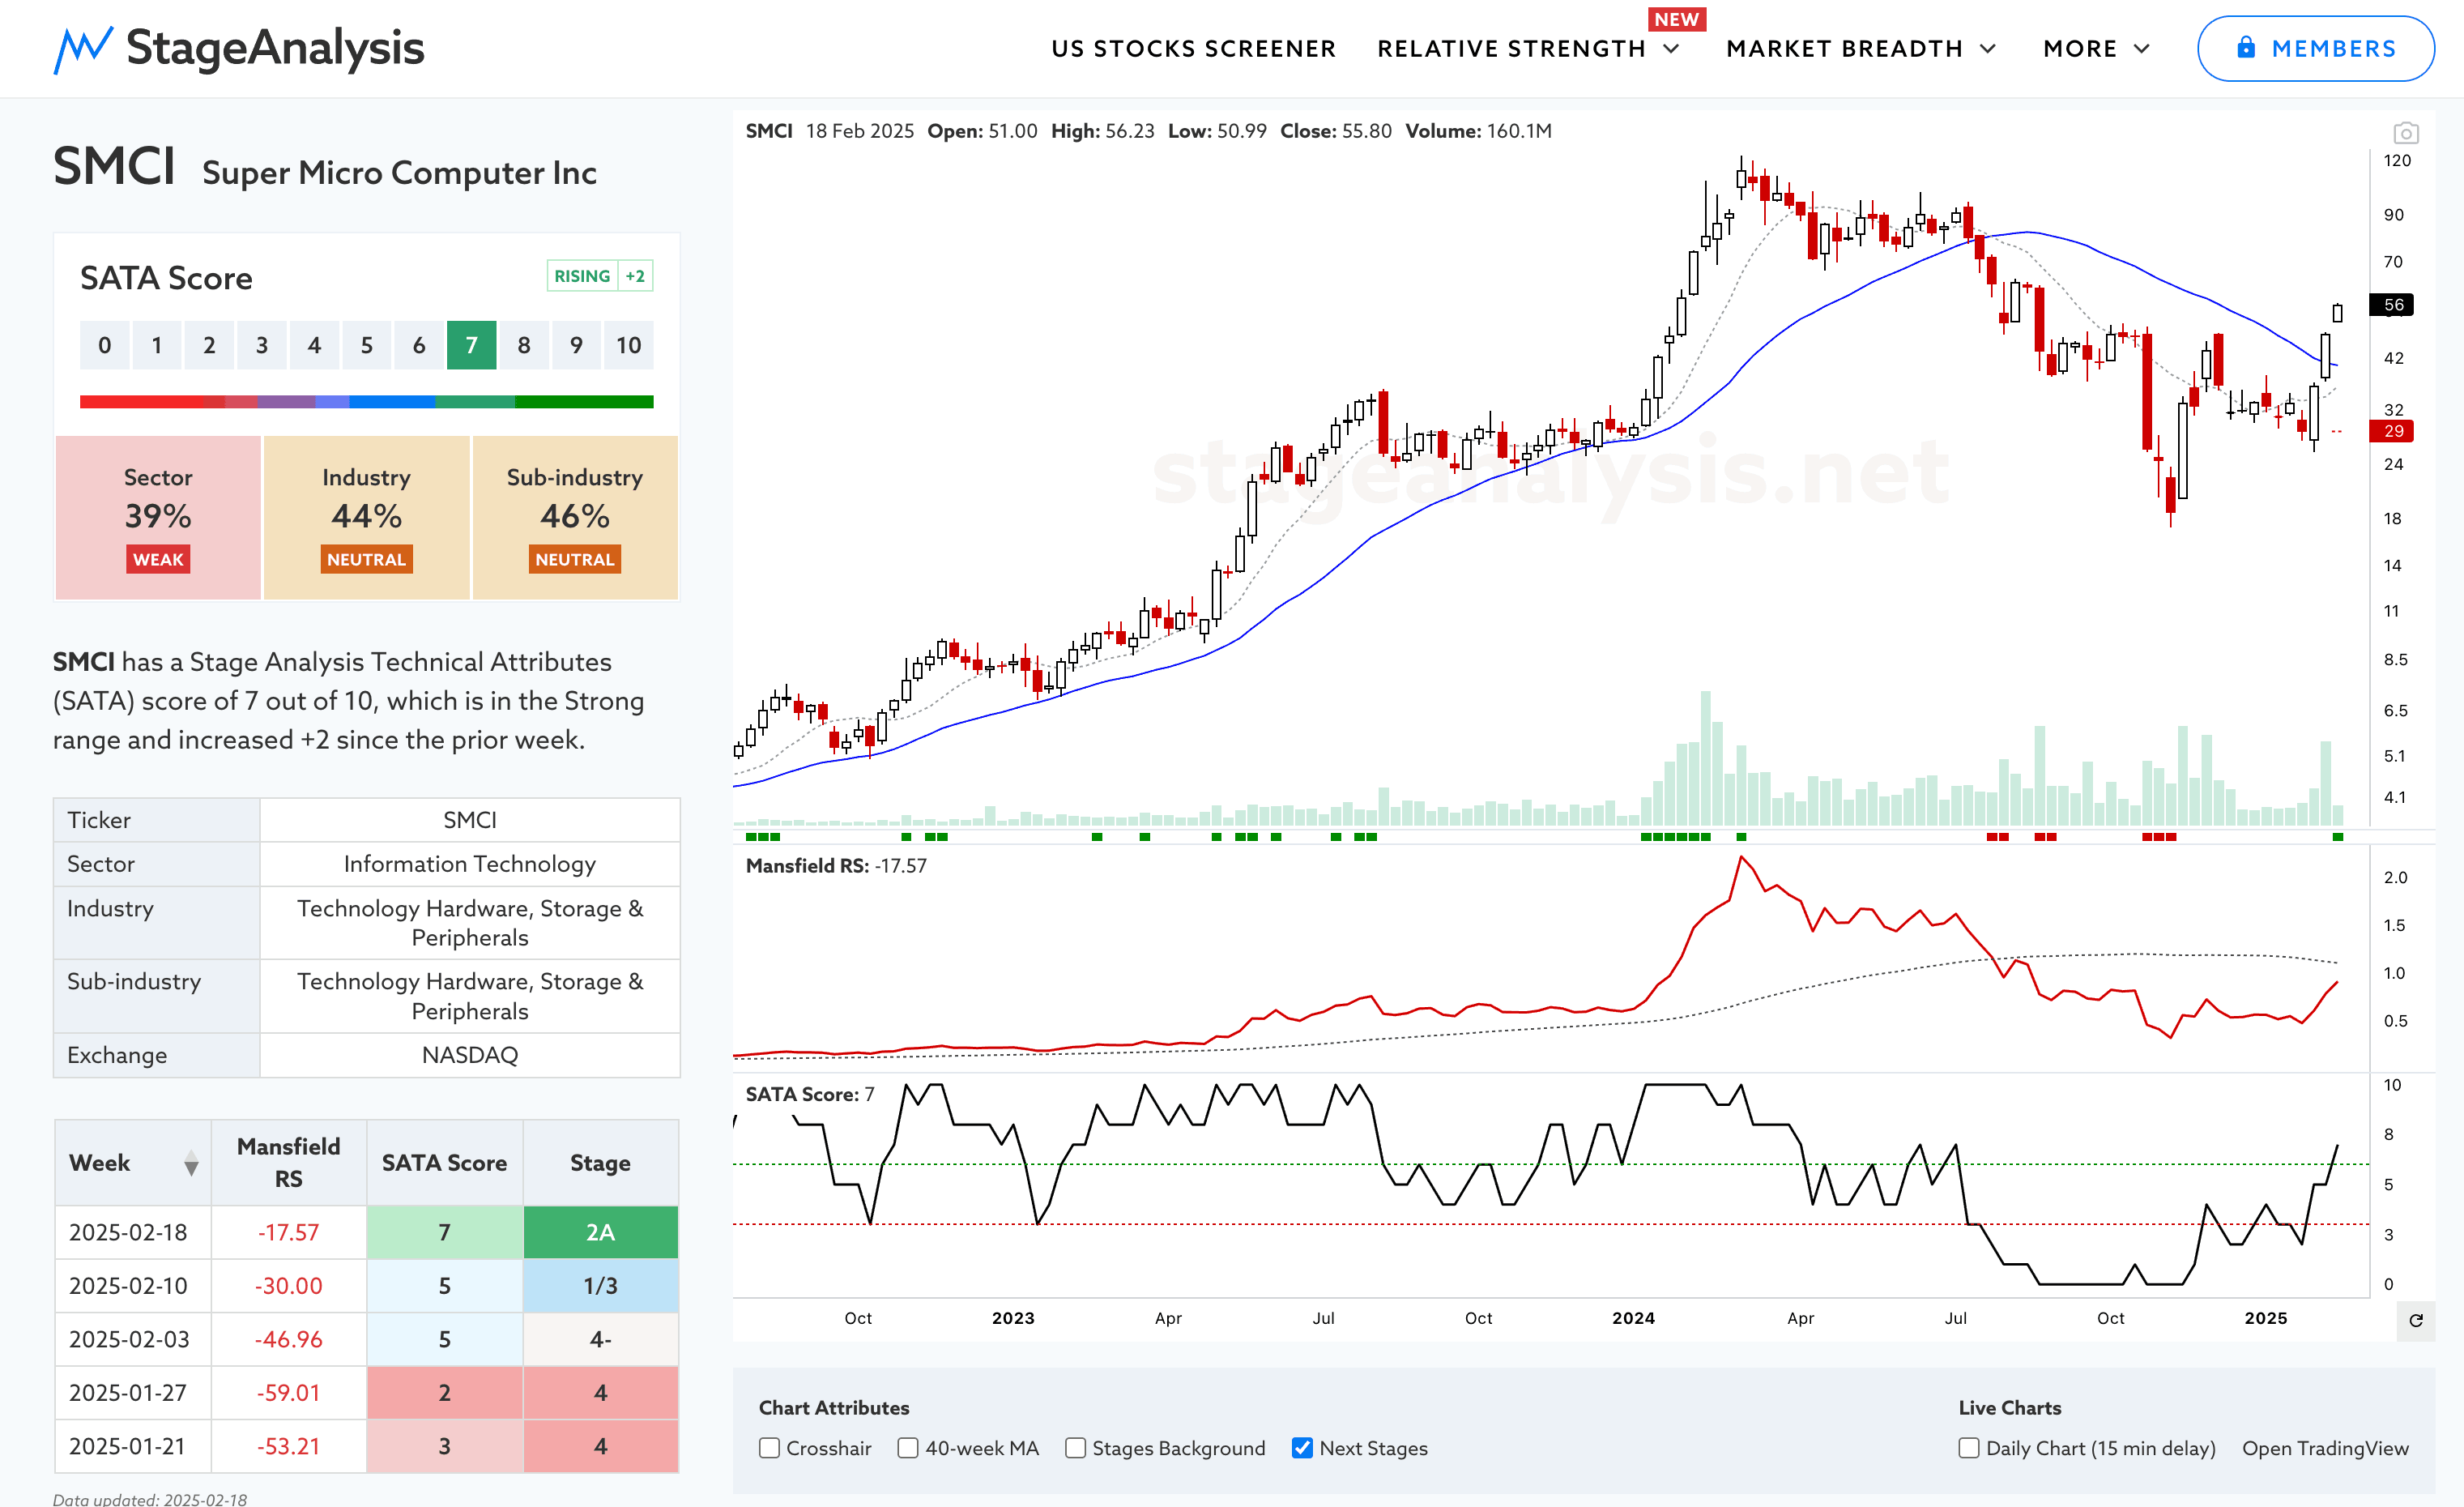Image resolution: width=2464 pixels, height=1507 pixels.
Task: Click the Super Micro Computer Inc heading
Action: click(x=399, y=173)
